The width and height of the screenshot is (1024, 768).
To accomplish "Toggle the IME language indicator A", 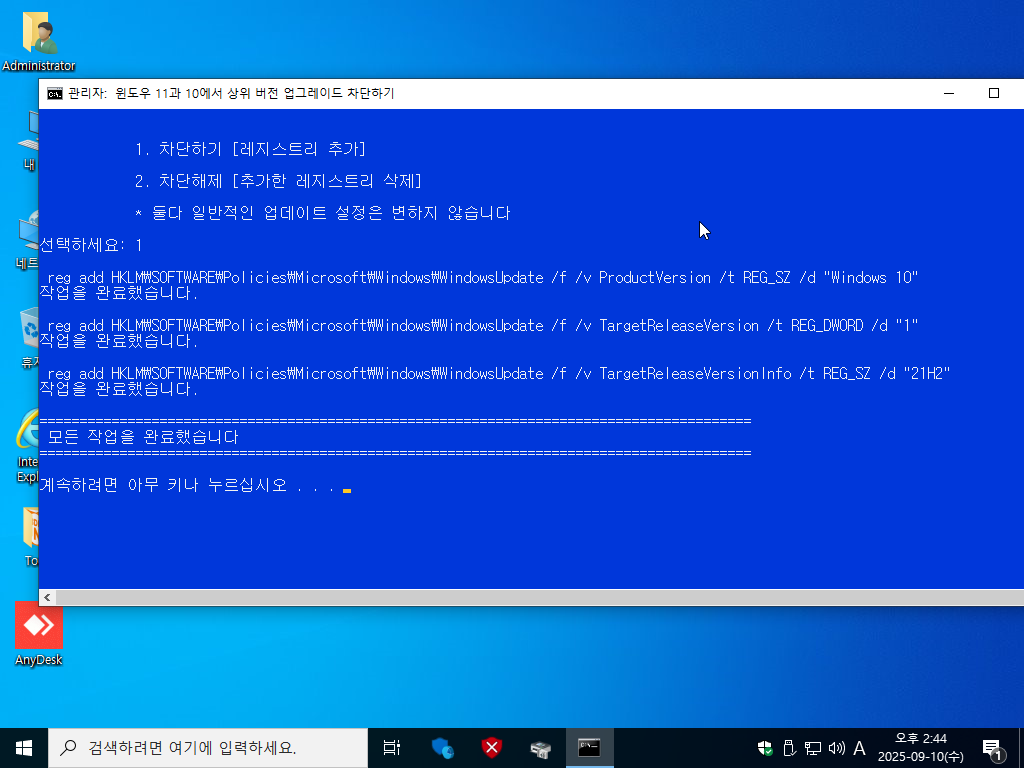I will pos(859,748).
